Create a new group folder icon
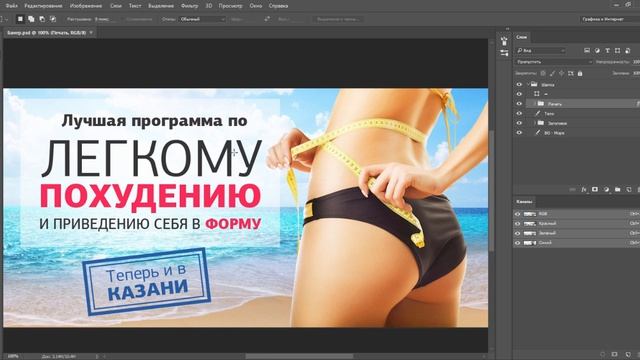 pos(618,190)
